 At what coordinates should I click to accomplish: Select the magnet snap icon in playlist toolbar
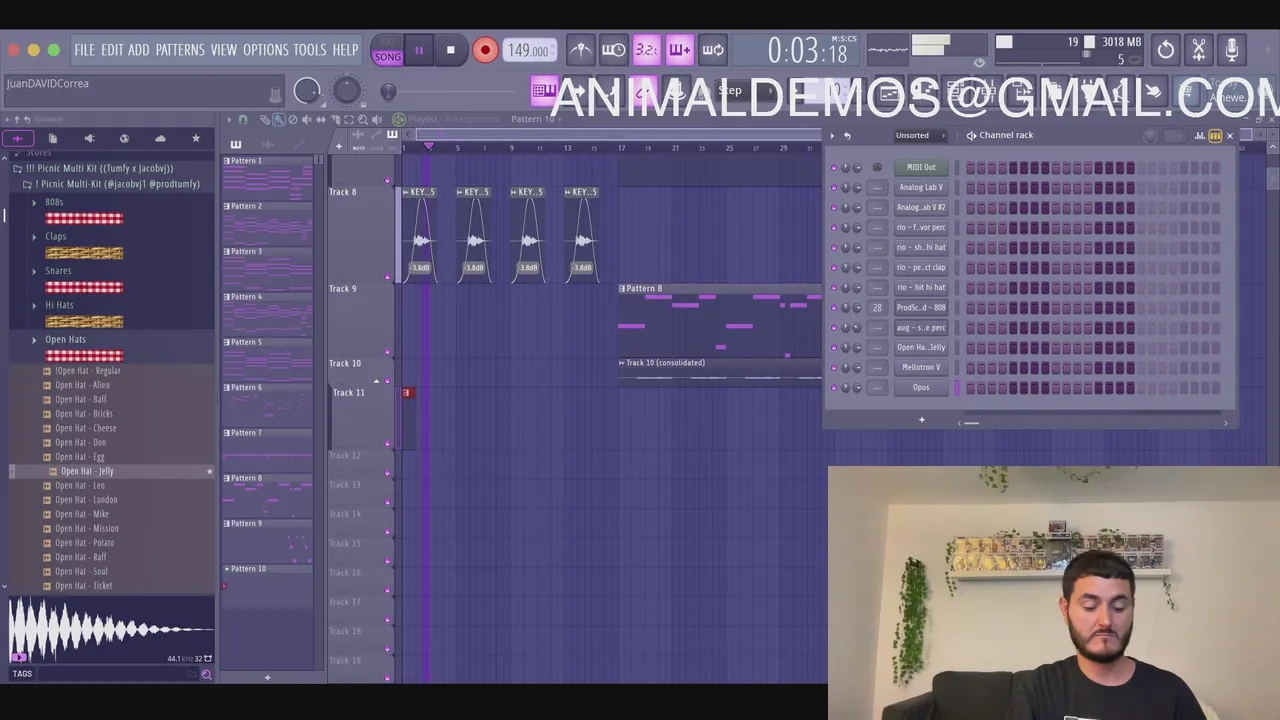243,119
